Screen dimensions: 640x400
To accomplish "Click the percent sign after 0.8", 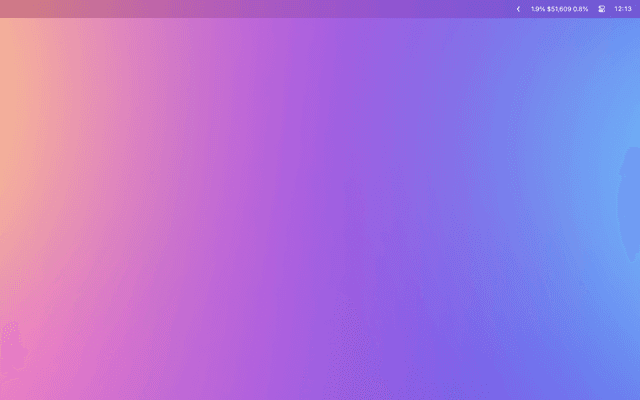I will click(x=585, y=9).
